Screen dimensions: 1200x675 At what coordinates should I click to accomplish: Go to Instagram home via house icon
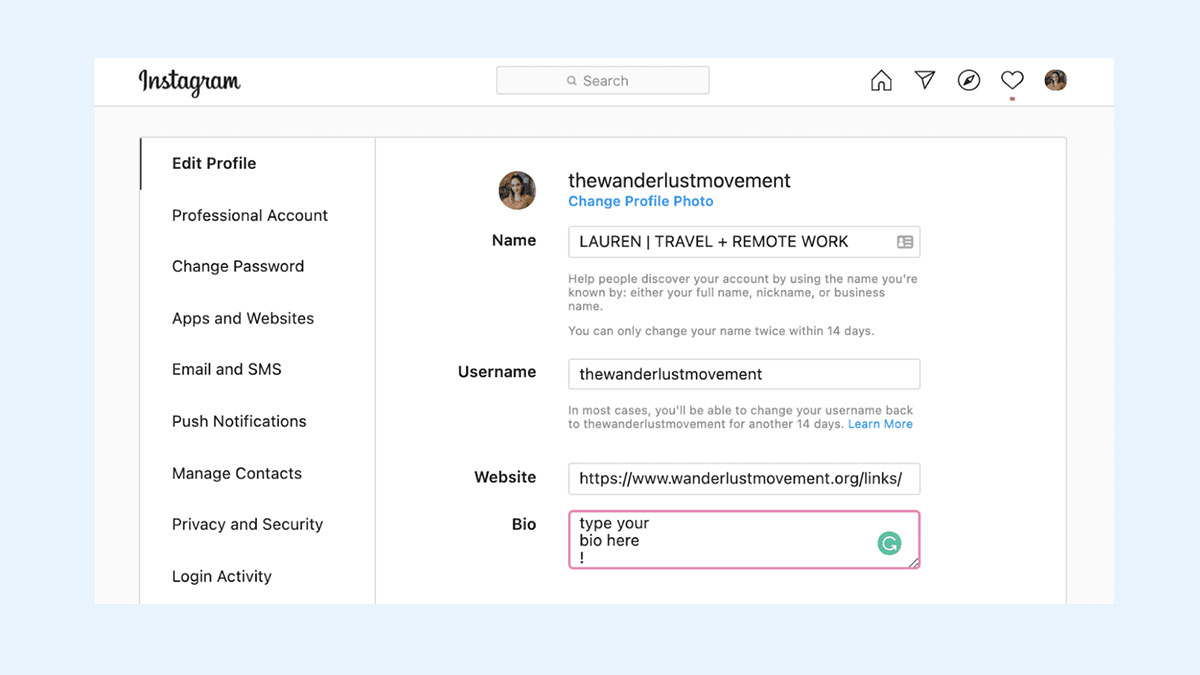tap(881, 81)
